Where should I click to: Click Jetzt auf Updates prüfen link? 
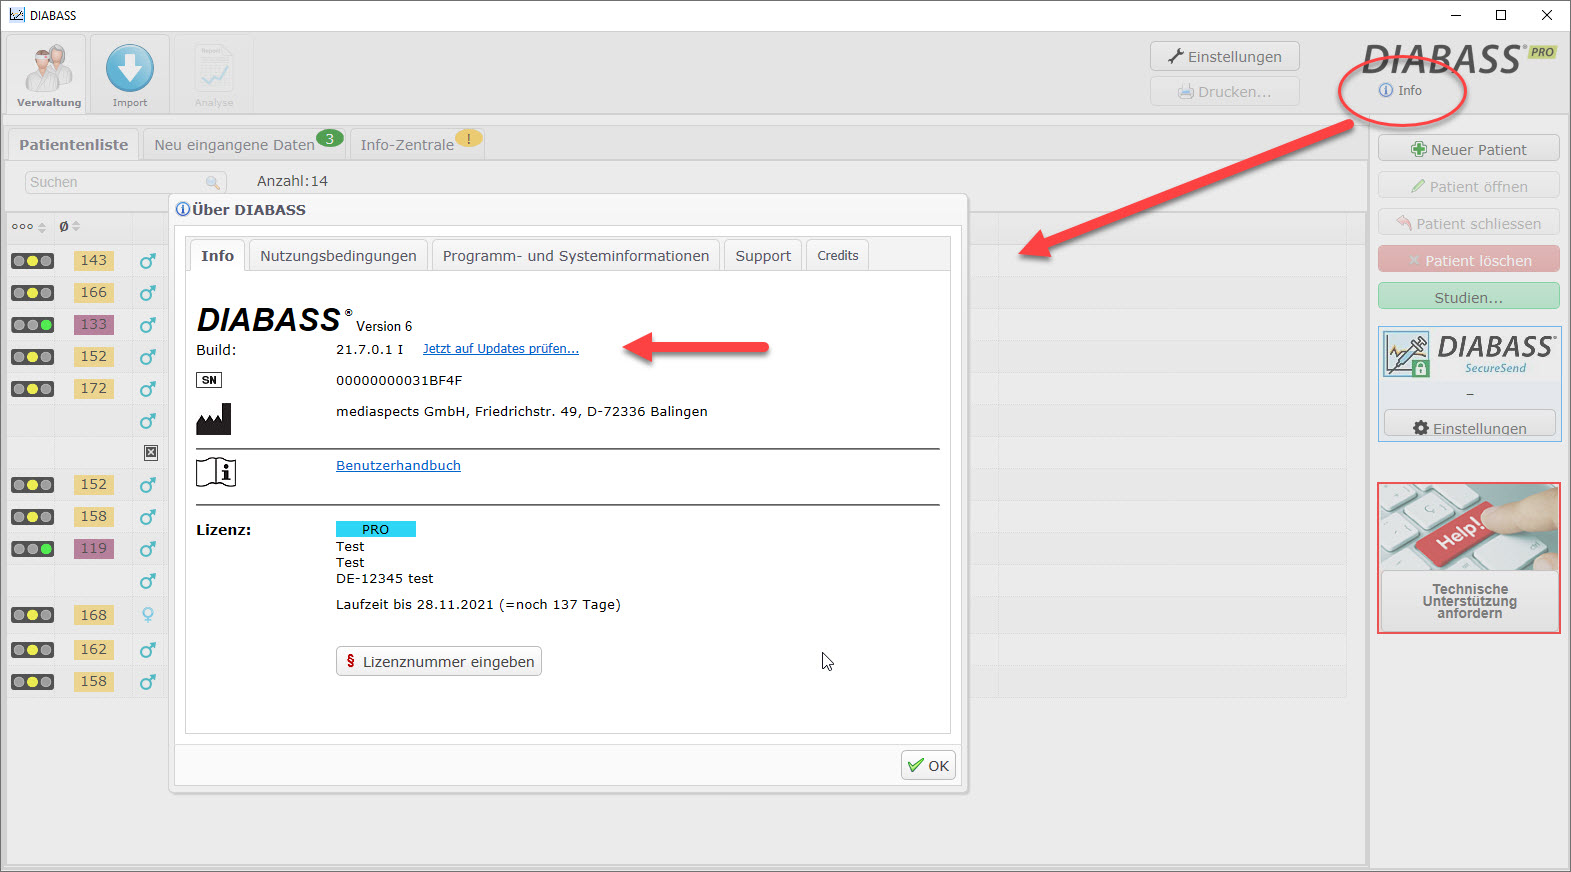pyautogui.click(x=500, y=349)
